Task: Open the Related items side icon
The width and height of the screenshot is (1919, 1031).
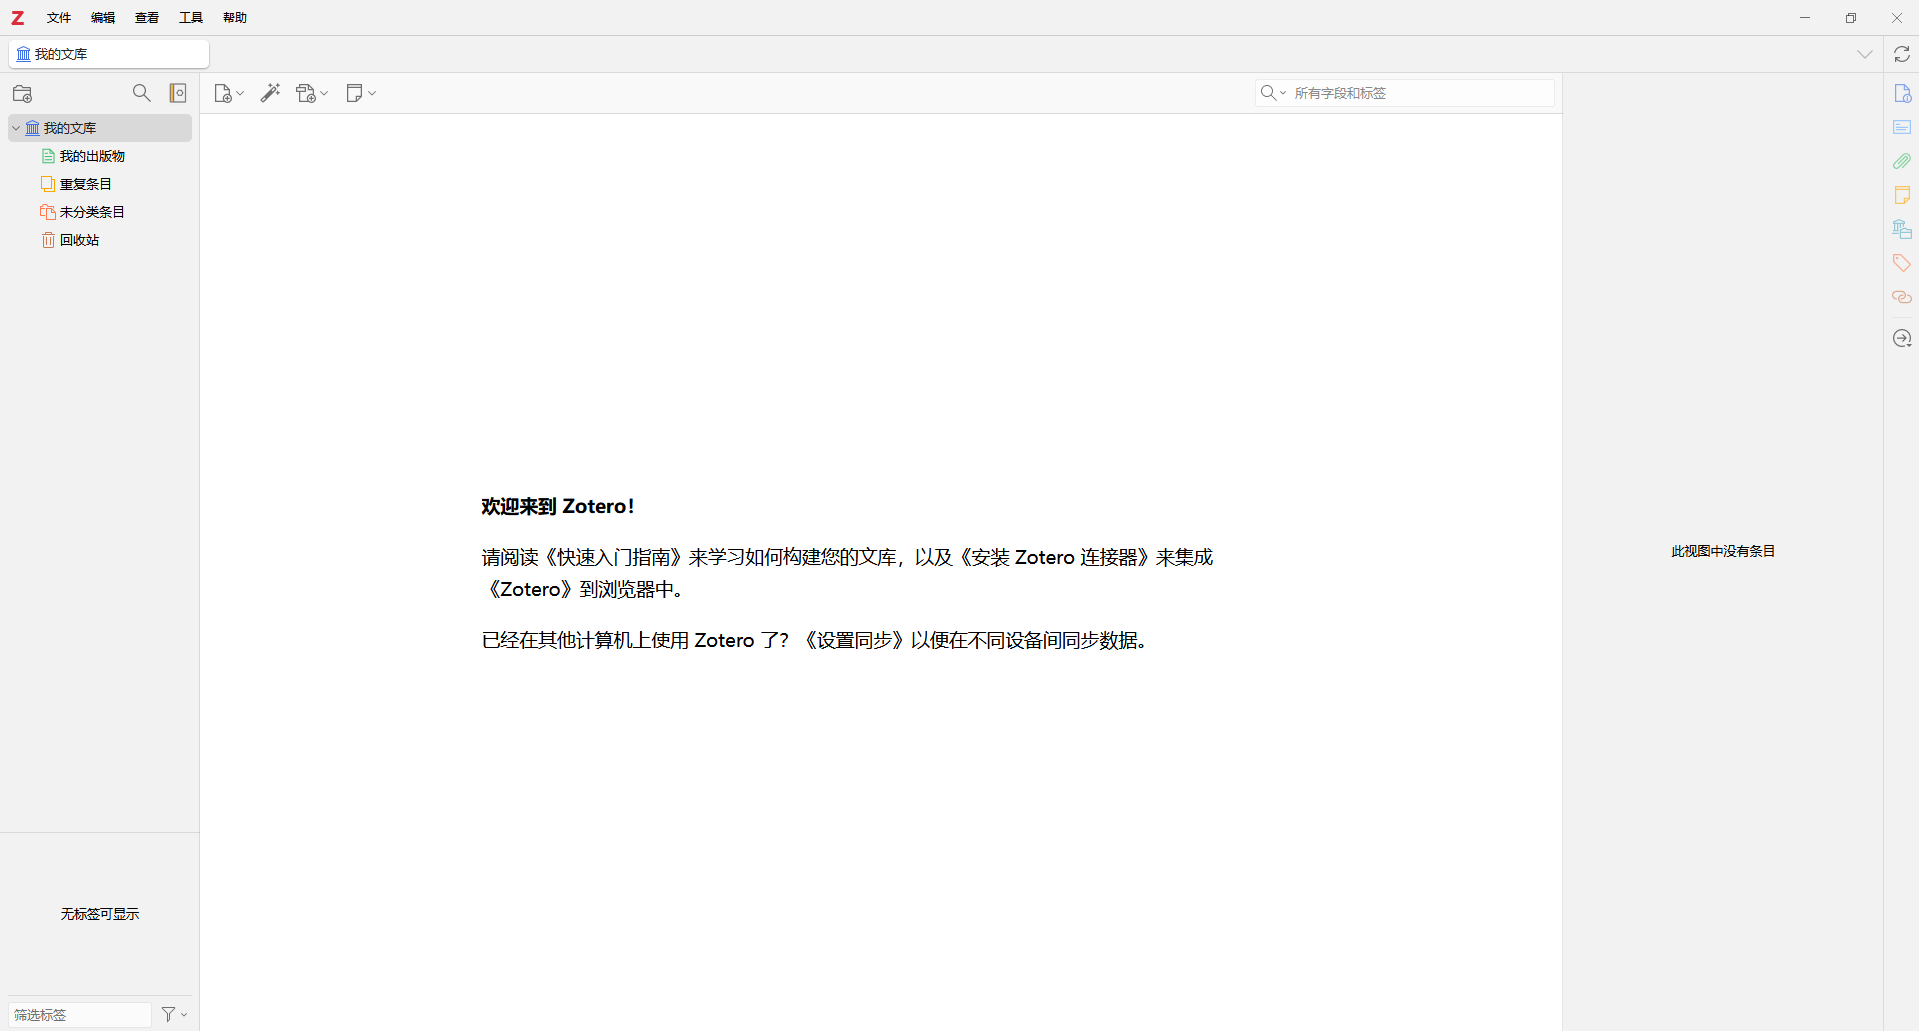Action: (1902, 297)
